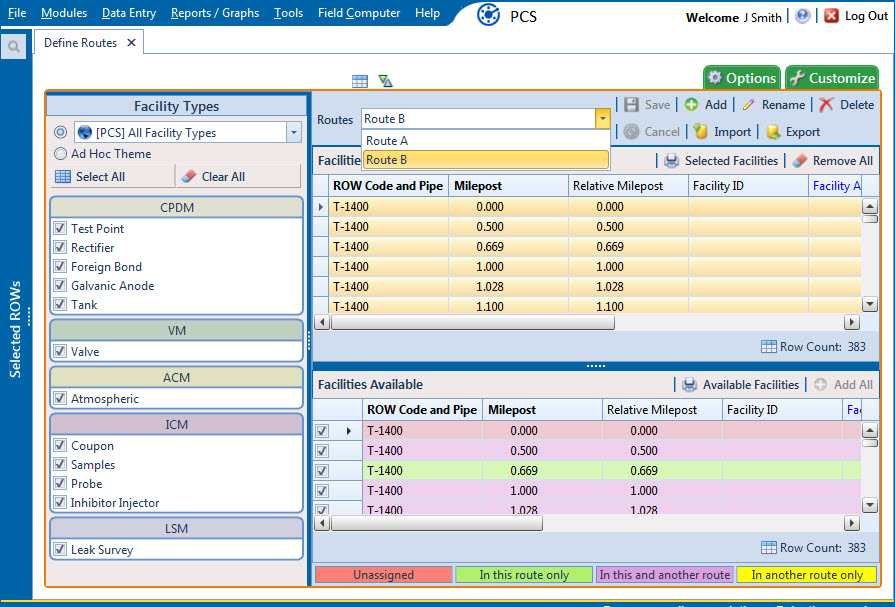This screenshot has height=607, width=895.
Task: Click the Routes combo box text field
Action: click(478, 119)
